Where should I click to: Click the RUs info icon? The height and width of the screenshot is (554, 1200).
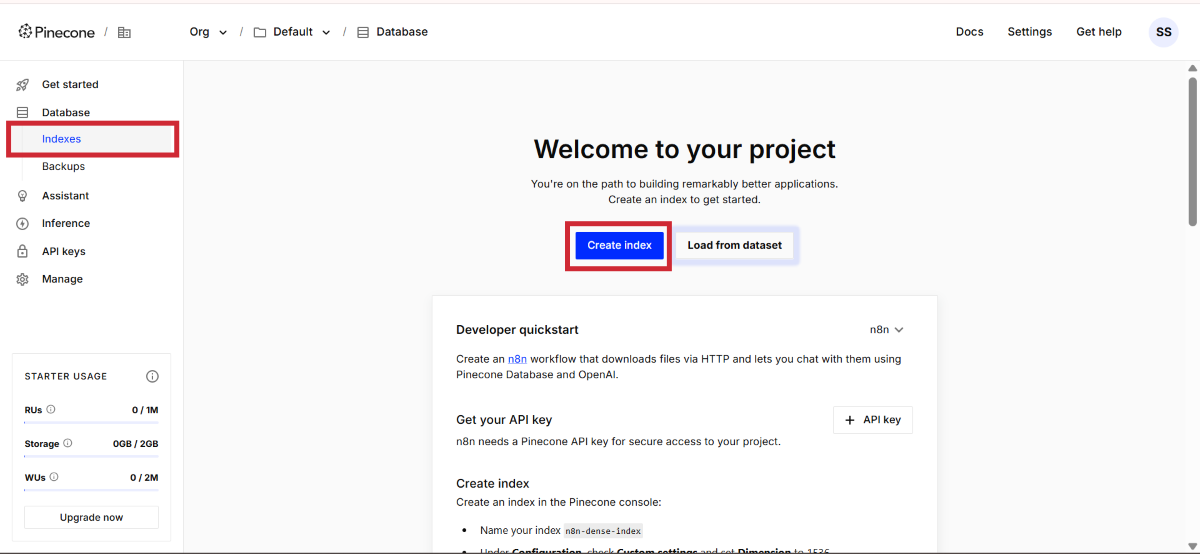[x=51, y=410]
